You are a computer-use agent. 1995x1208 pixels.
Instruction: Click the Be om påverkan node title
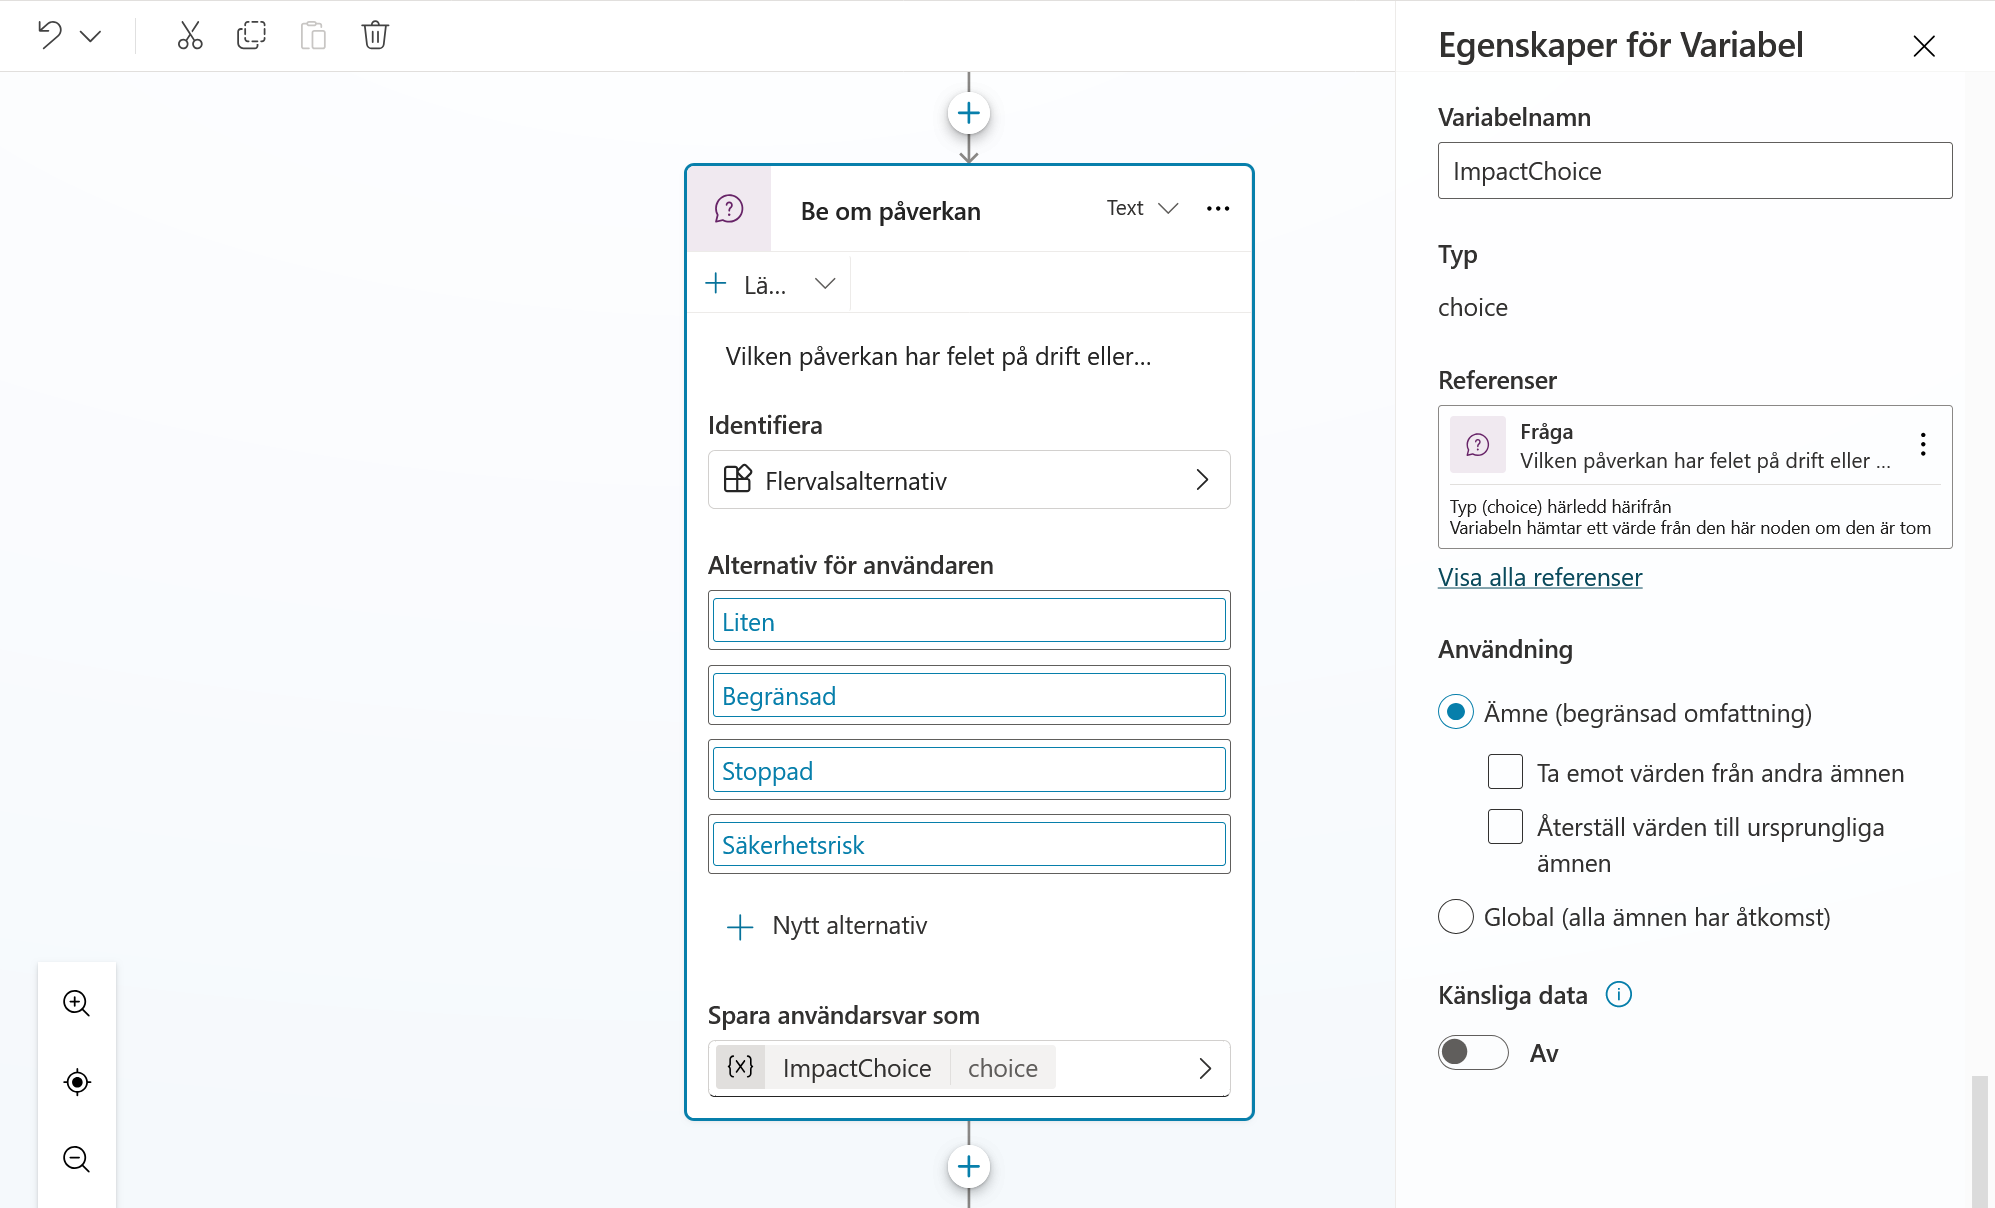coord(890,211)
